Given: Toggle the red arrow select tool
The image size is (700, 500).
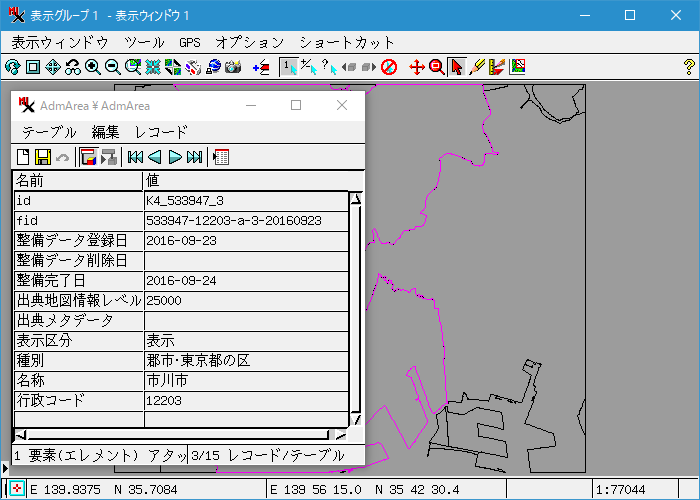Looking at the screenshot, I should [457, 67].
